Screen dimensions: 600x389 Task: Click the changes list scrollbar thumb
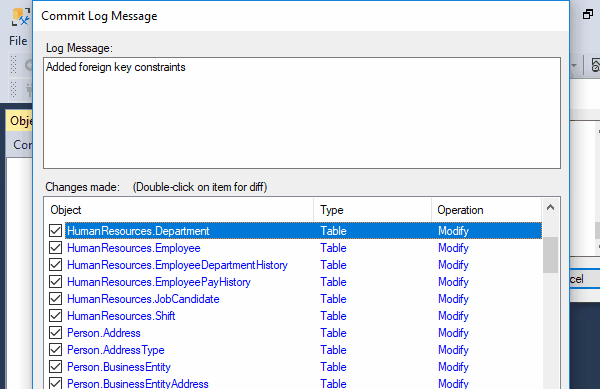(x=550, y=255)
